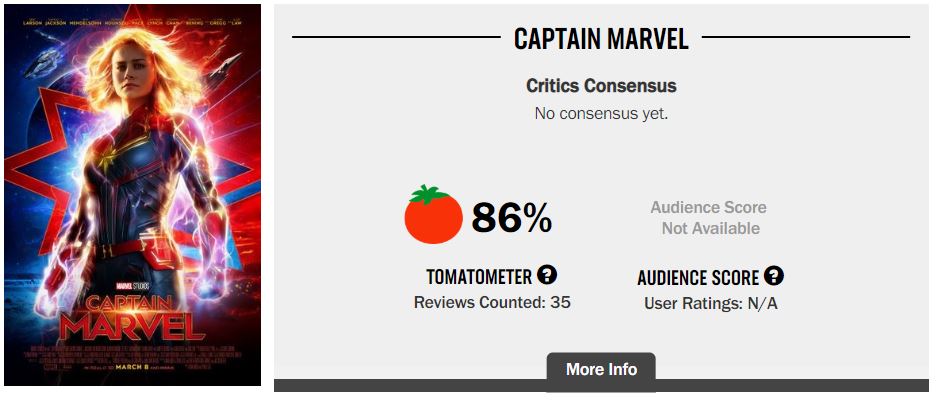Click the cast names atop the poster
This screenshot has height=415, width=944.
tap(132, 22)
